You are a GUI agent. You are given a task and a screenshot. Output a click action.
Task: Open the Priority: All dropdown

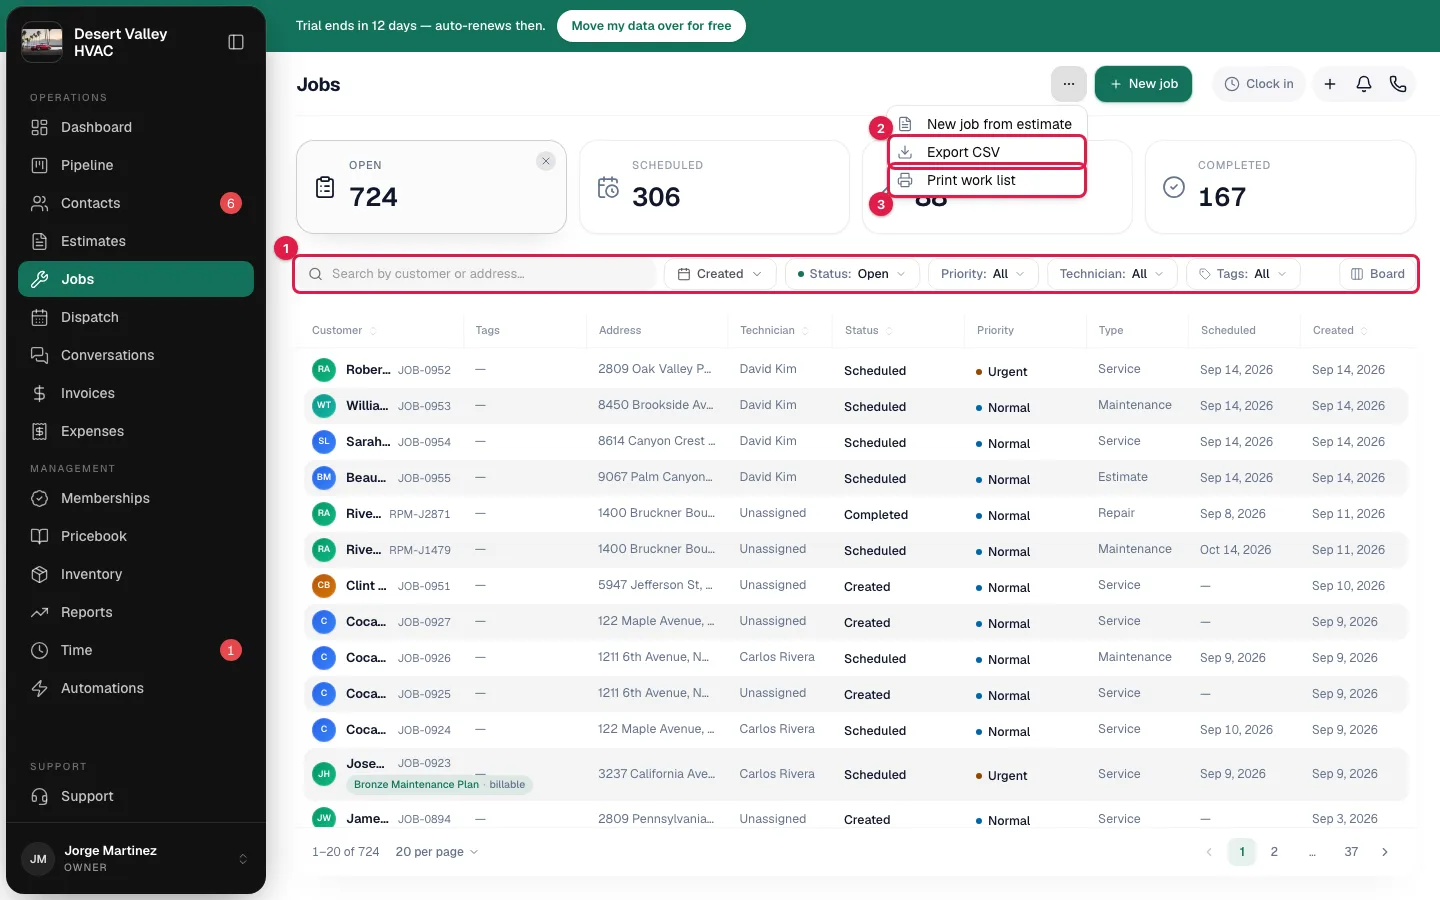pos(983,274)
